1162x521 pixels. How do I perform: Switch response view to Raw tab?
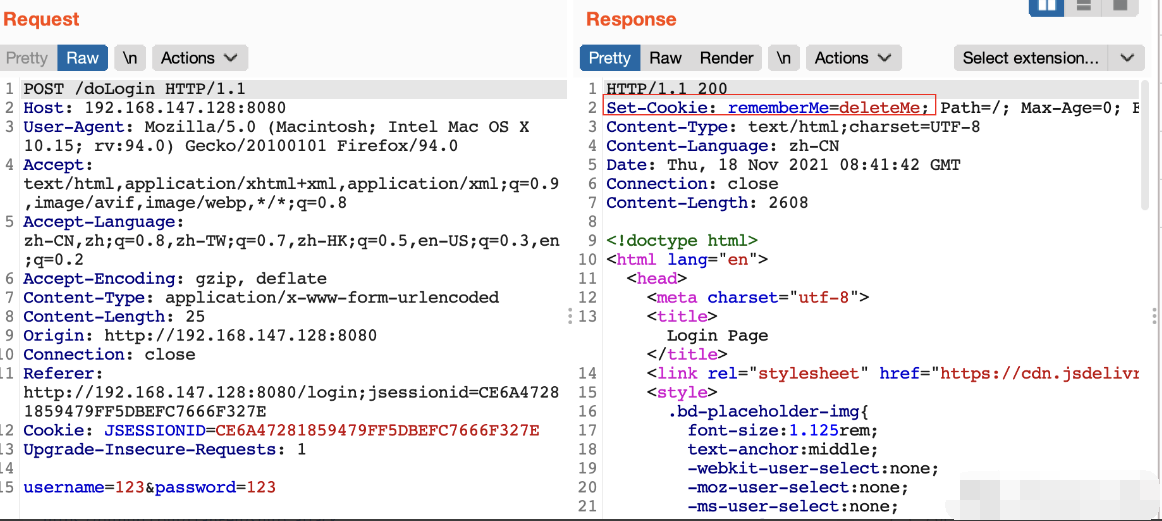tap(665, 58)
